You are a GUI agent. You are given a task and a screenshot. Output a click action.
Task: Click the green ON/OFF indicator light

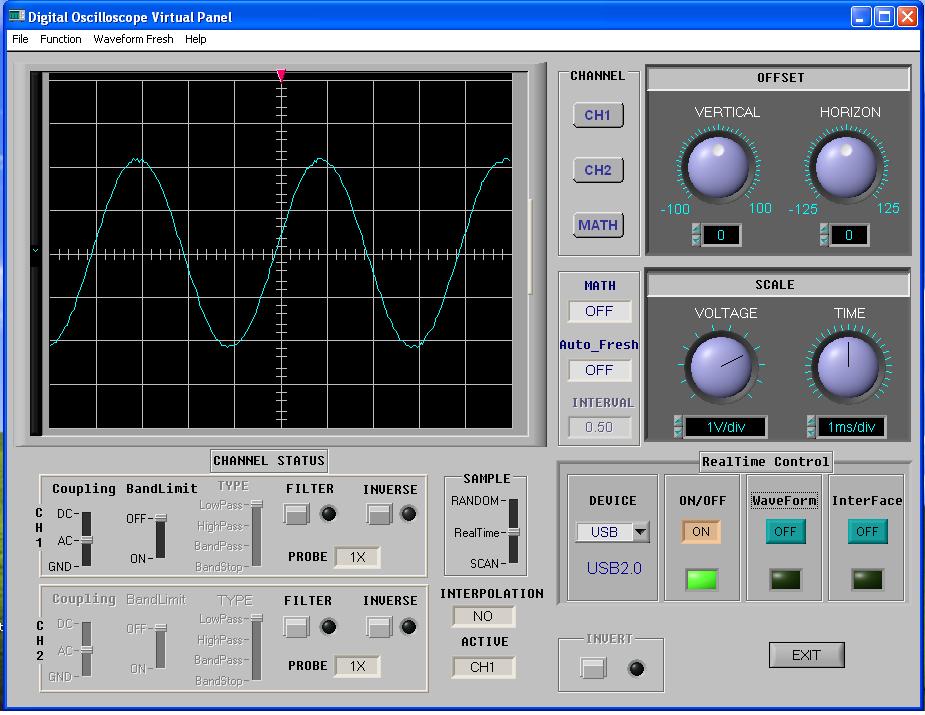701,579
